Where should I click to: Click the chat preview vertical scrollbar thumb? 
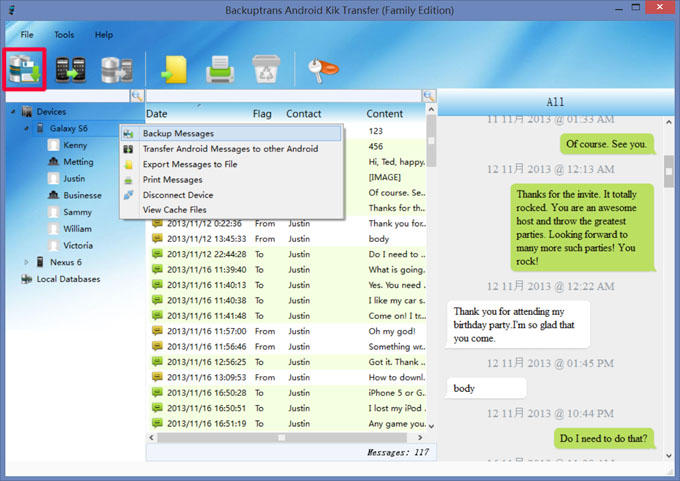(x=669, y=171)
